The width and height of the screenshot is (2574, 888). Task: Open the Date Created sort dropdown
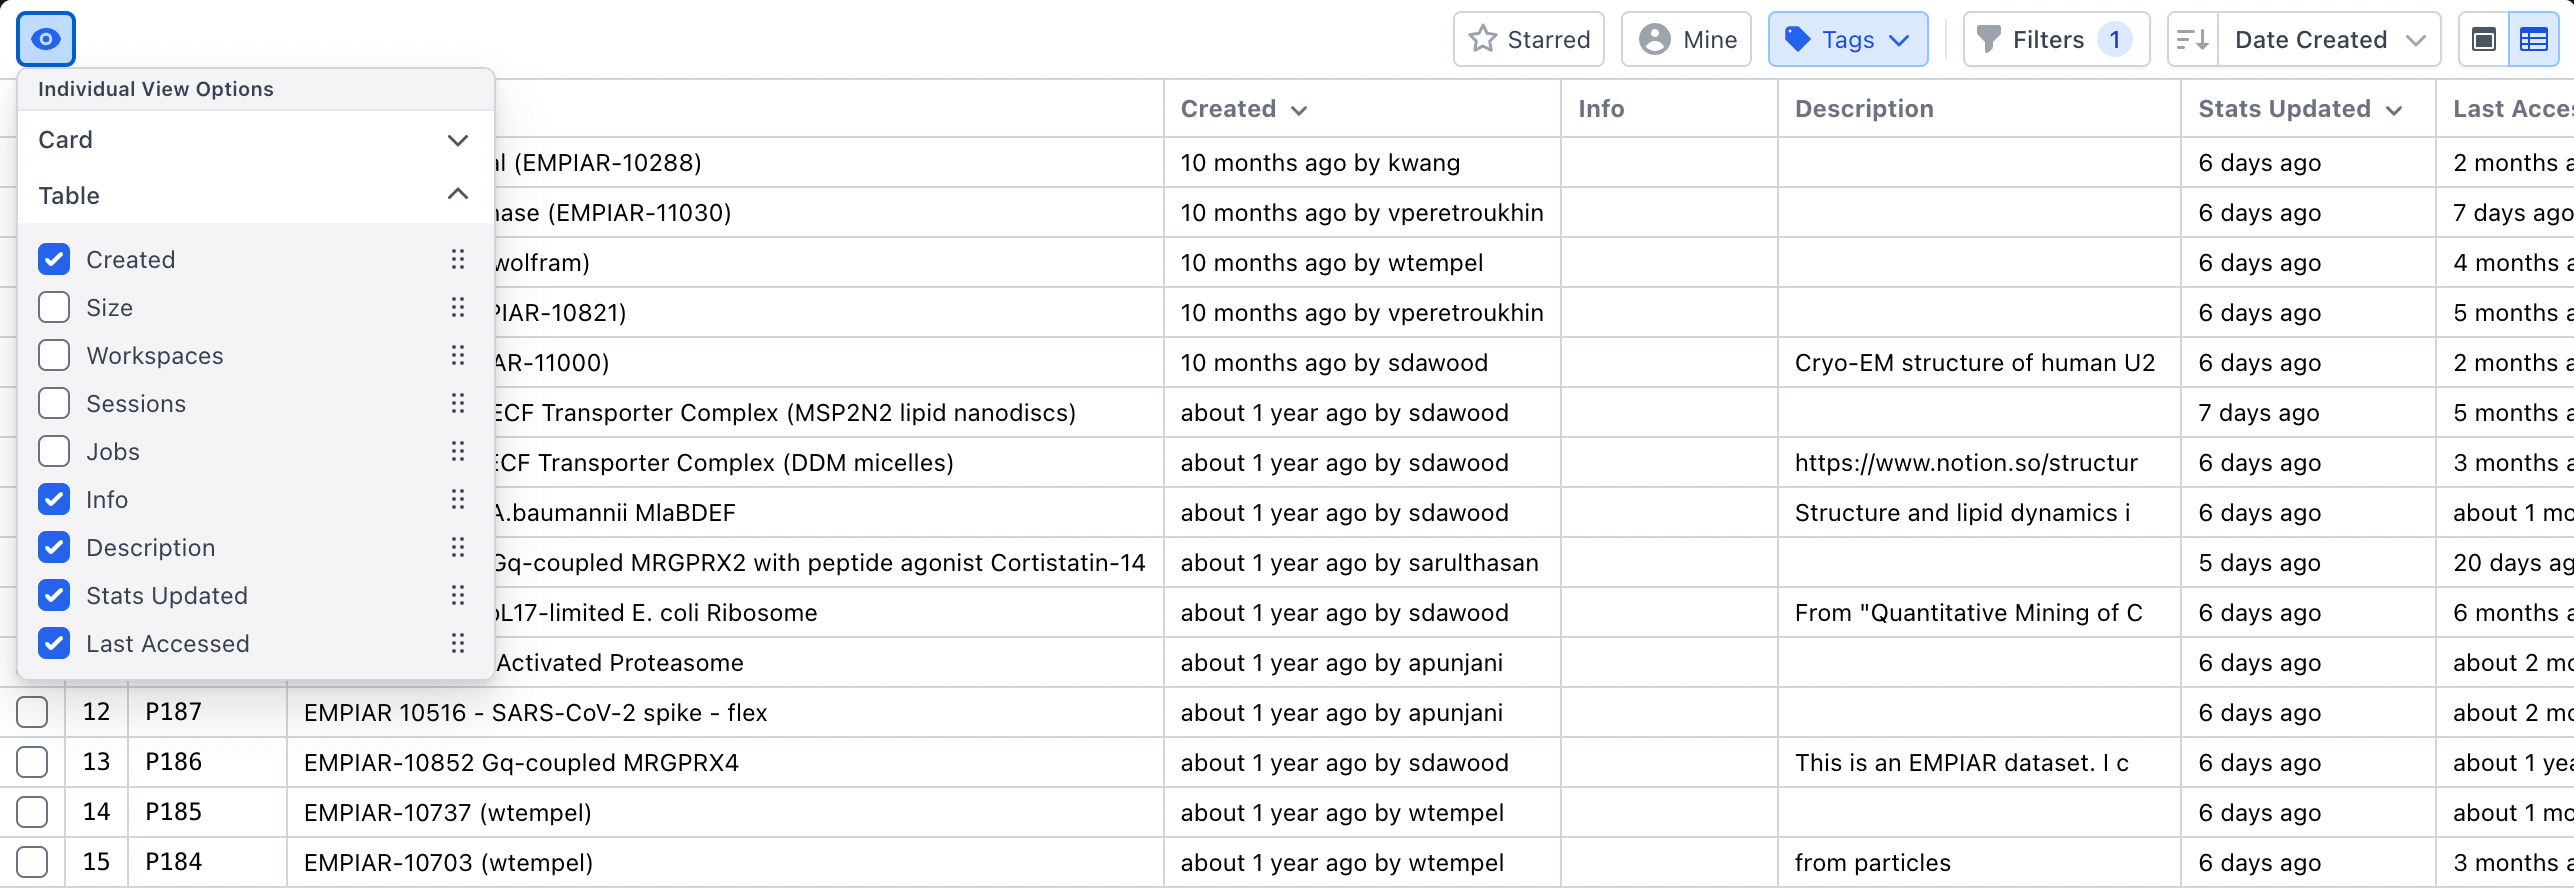(2329, 40)
